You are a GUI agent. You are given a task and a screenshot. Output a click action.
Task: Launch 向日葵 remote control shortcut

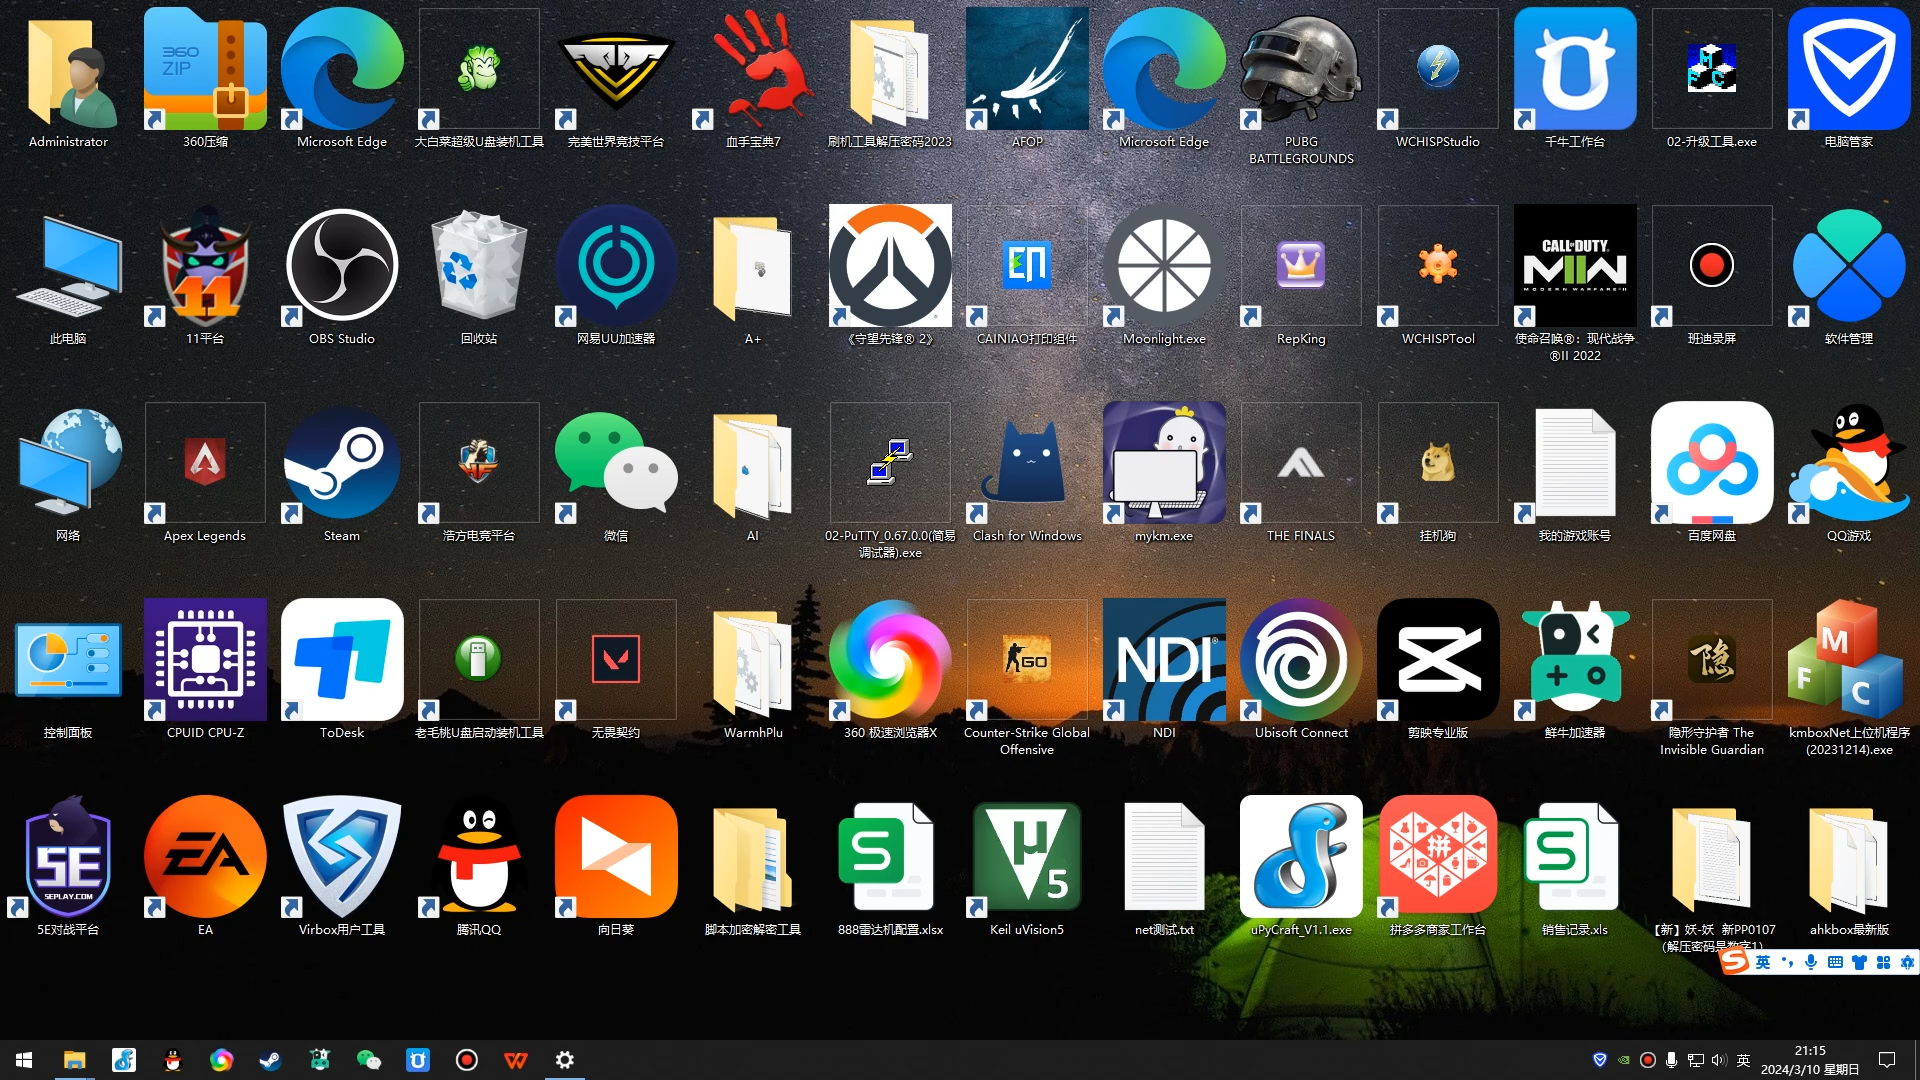pyautogui.click(x=616, y=866)
